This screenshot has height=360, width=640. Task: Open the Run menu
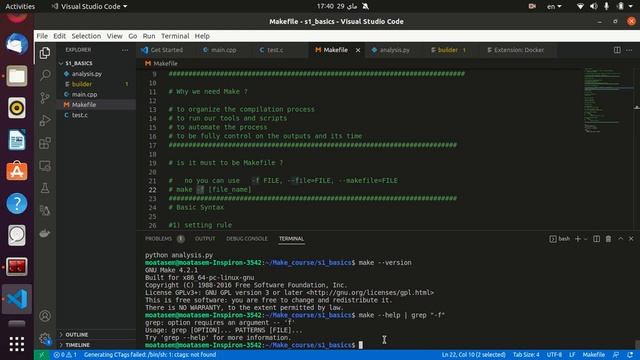(149, 36)
